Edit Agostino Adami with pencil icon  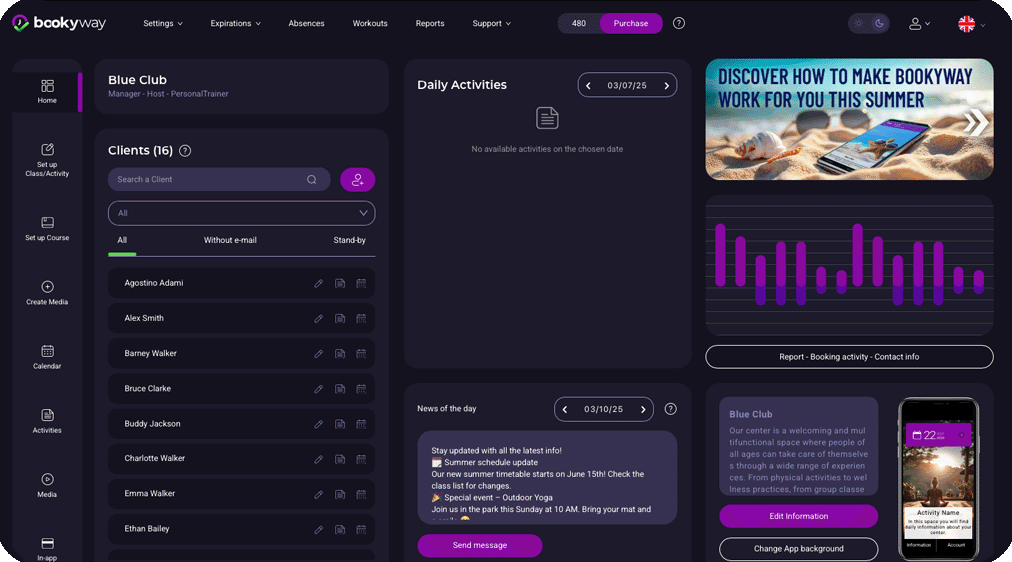pyautogui.click(x=319, y=283)
